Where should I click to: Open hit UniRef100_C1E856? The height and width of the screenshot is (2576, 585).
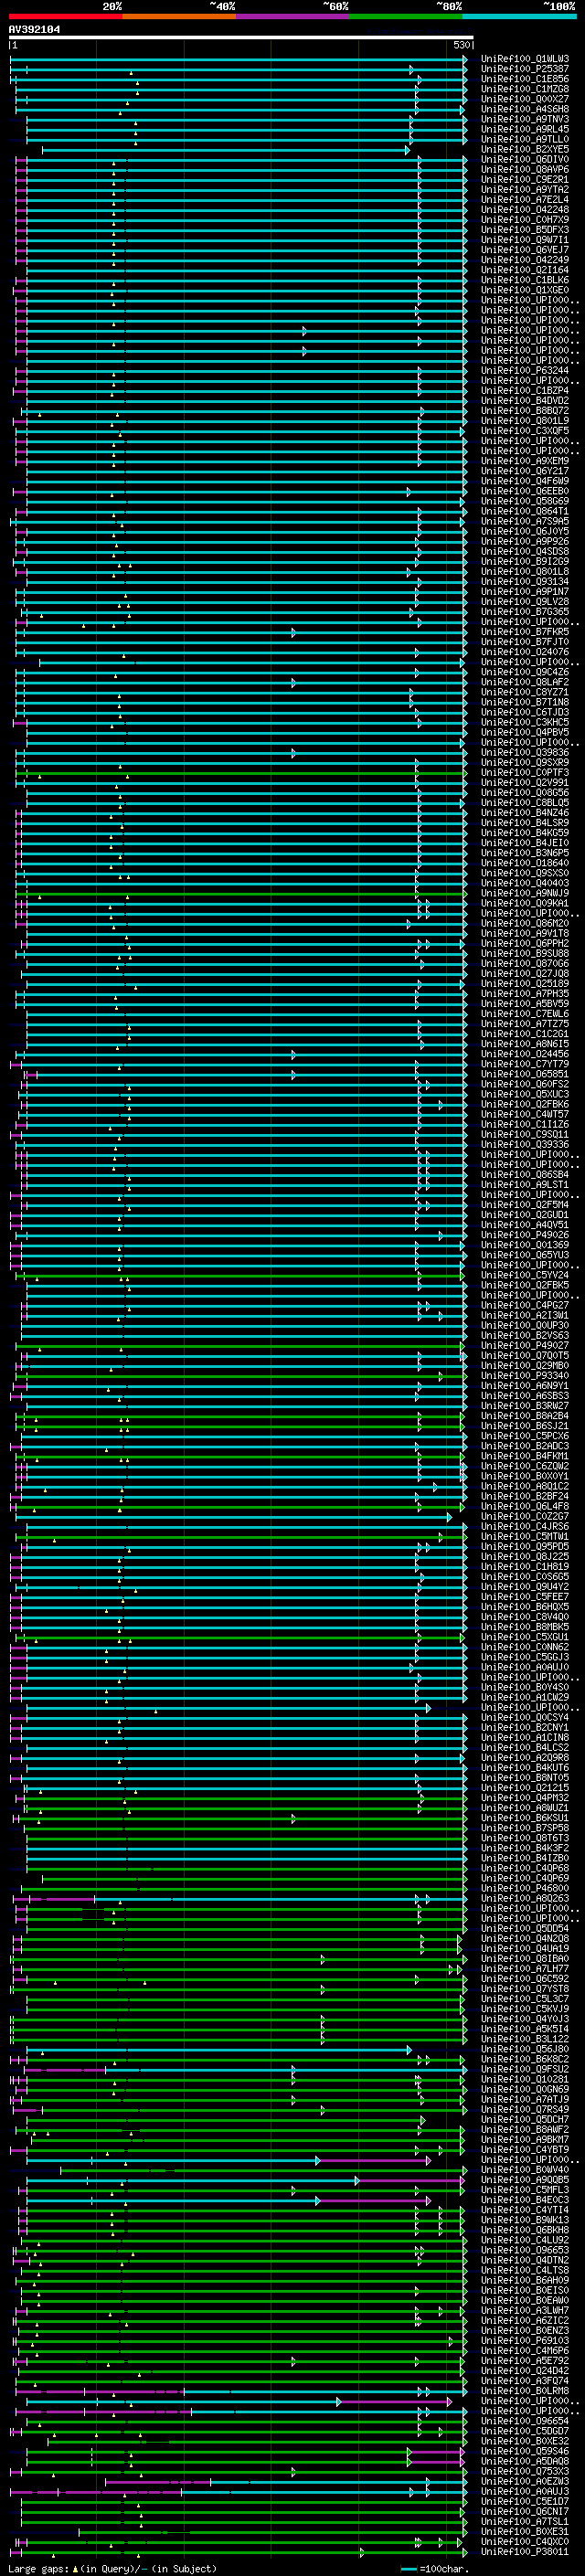click(525, 79)
